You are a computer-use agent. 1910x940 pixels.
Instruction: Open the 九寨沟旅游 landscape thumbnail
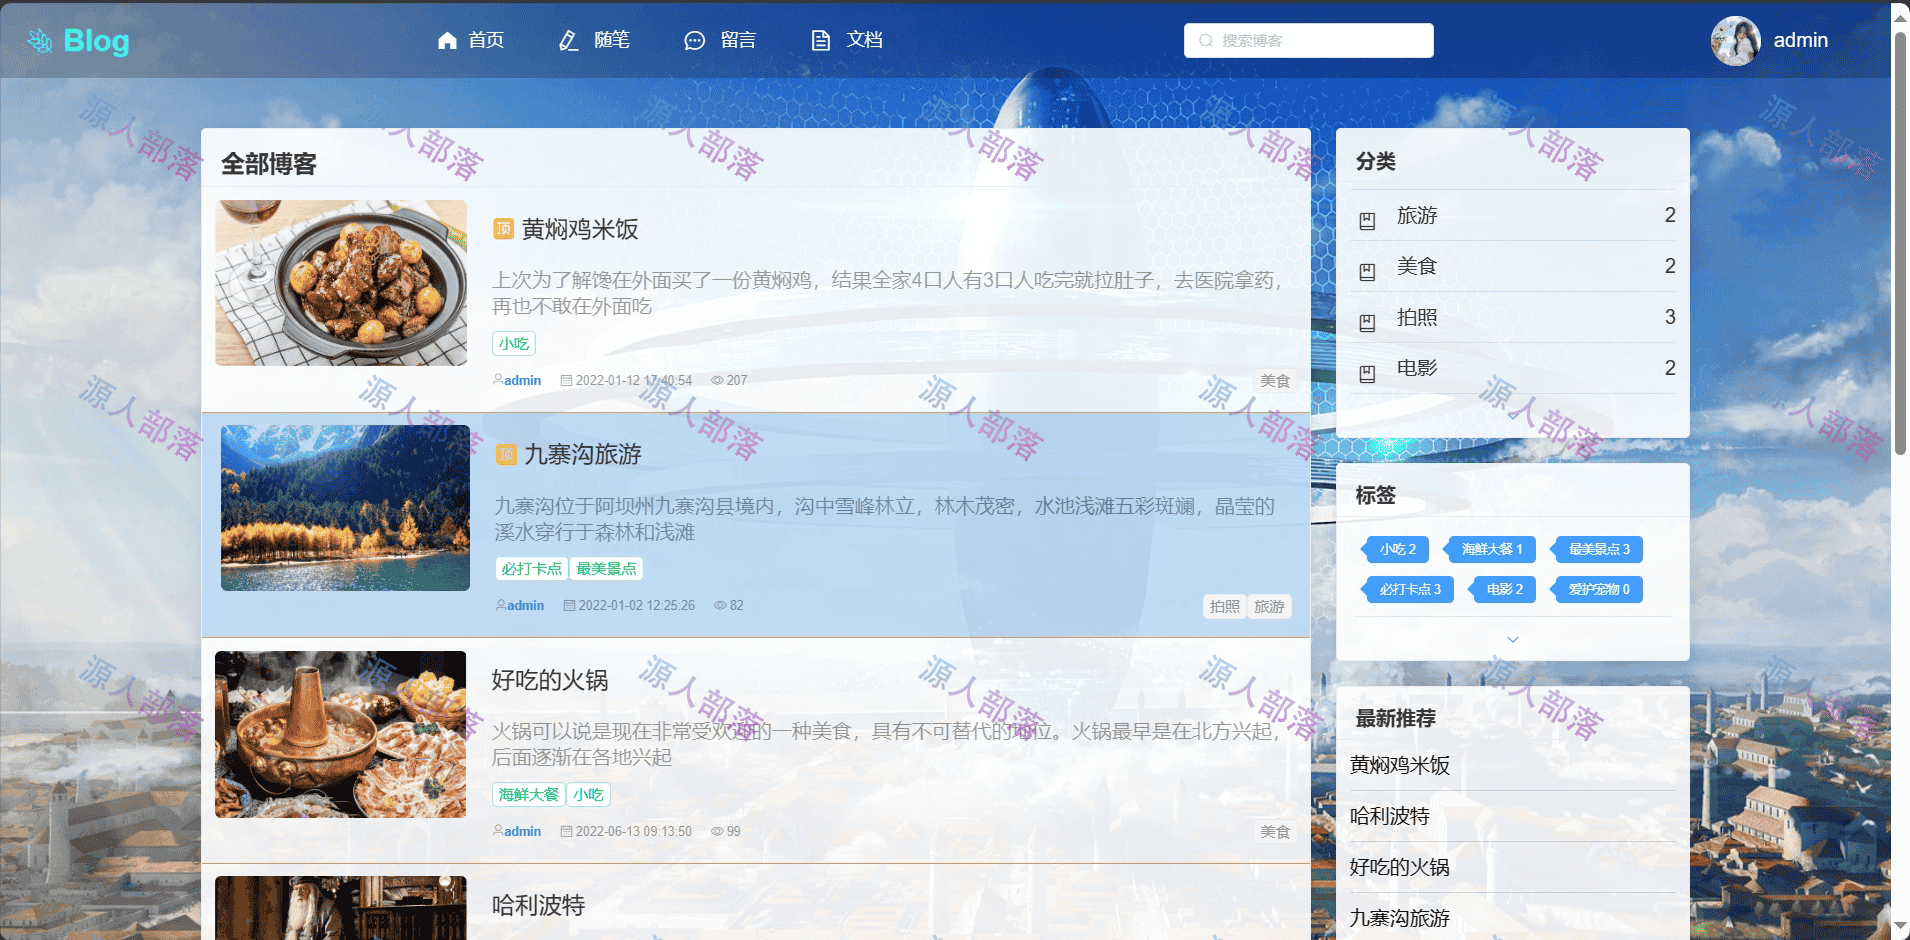(x=345, y=508)
